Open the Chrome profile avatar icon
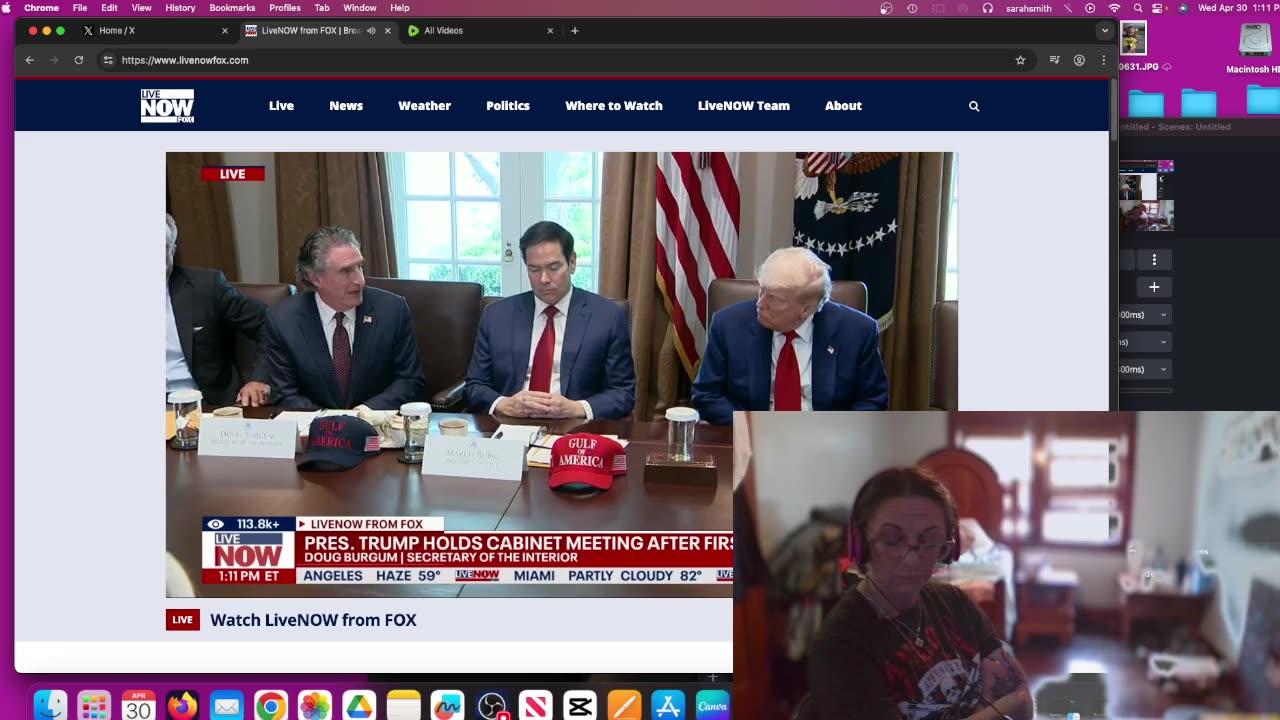Viewport: 1280px width, 720px height. (1079, 60)
